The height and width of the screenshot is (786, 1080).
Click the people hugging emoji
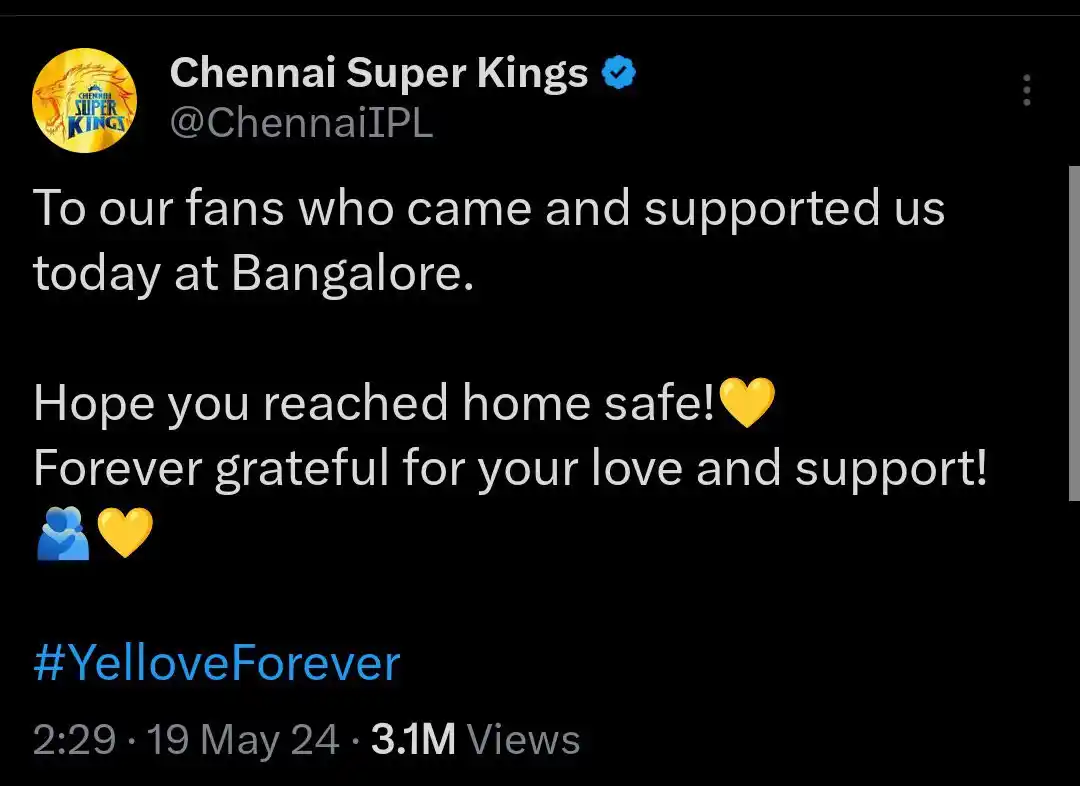point(62,533)
